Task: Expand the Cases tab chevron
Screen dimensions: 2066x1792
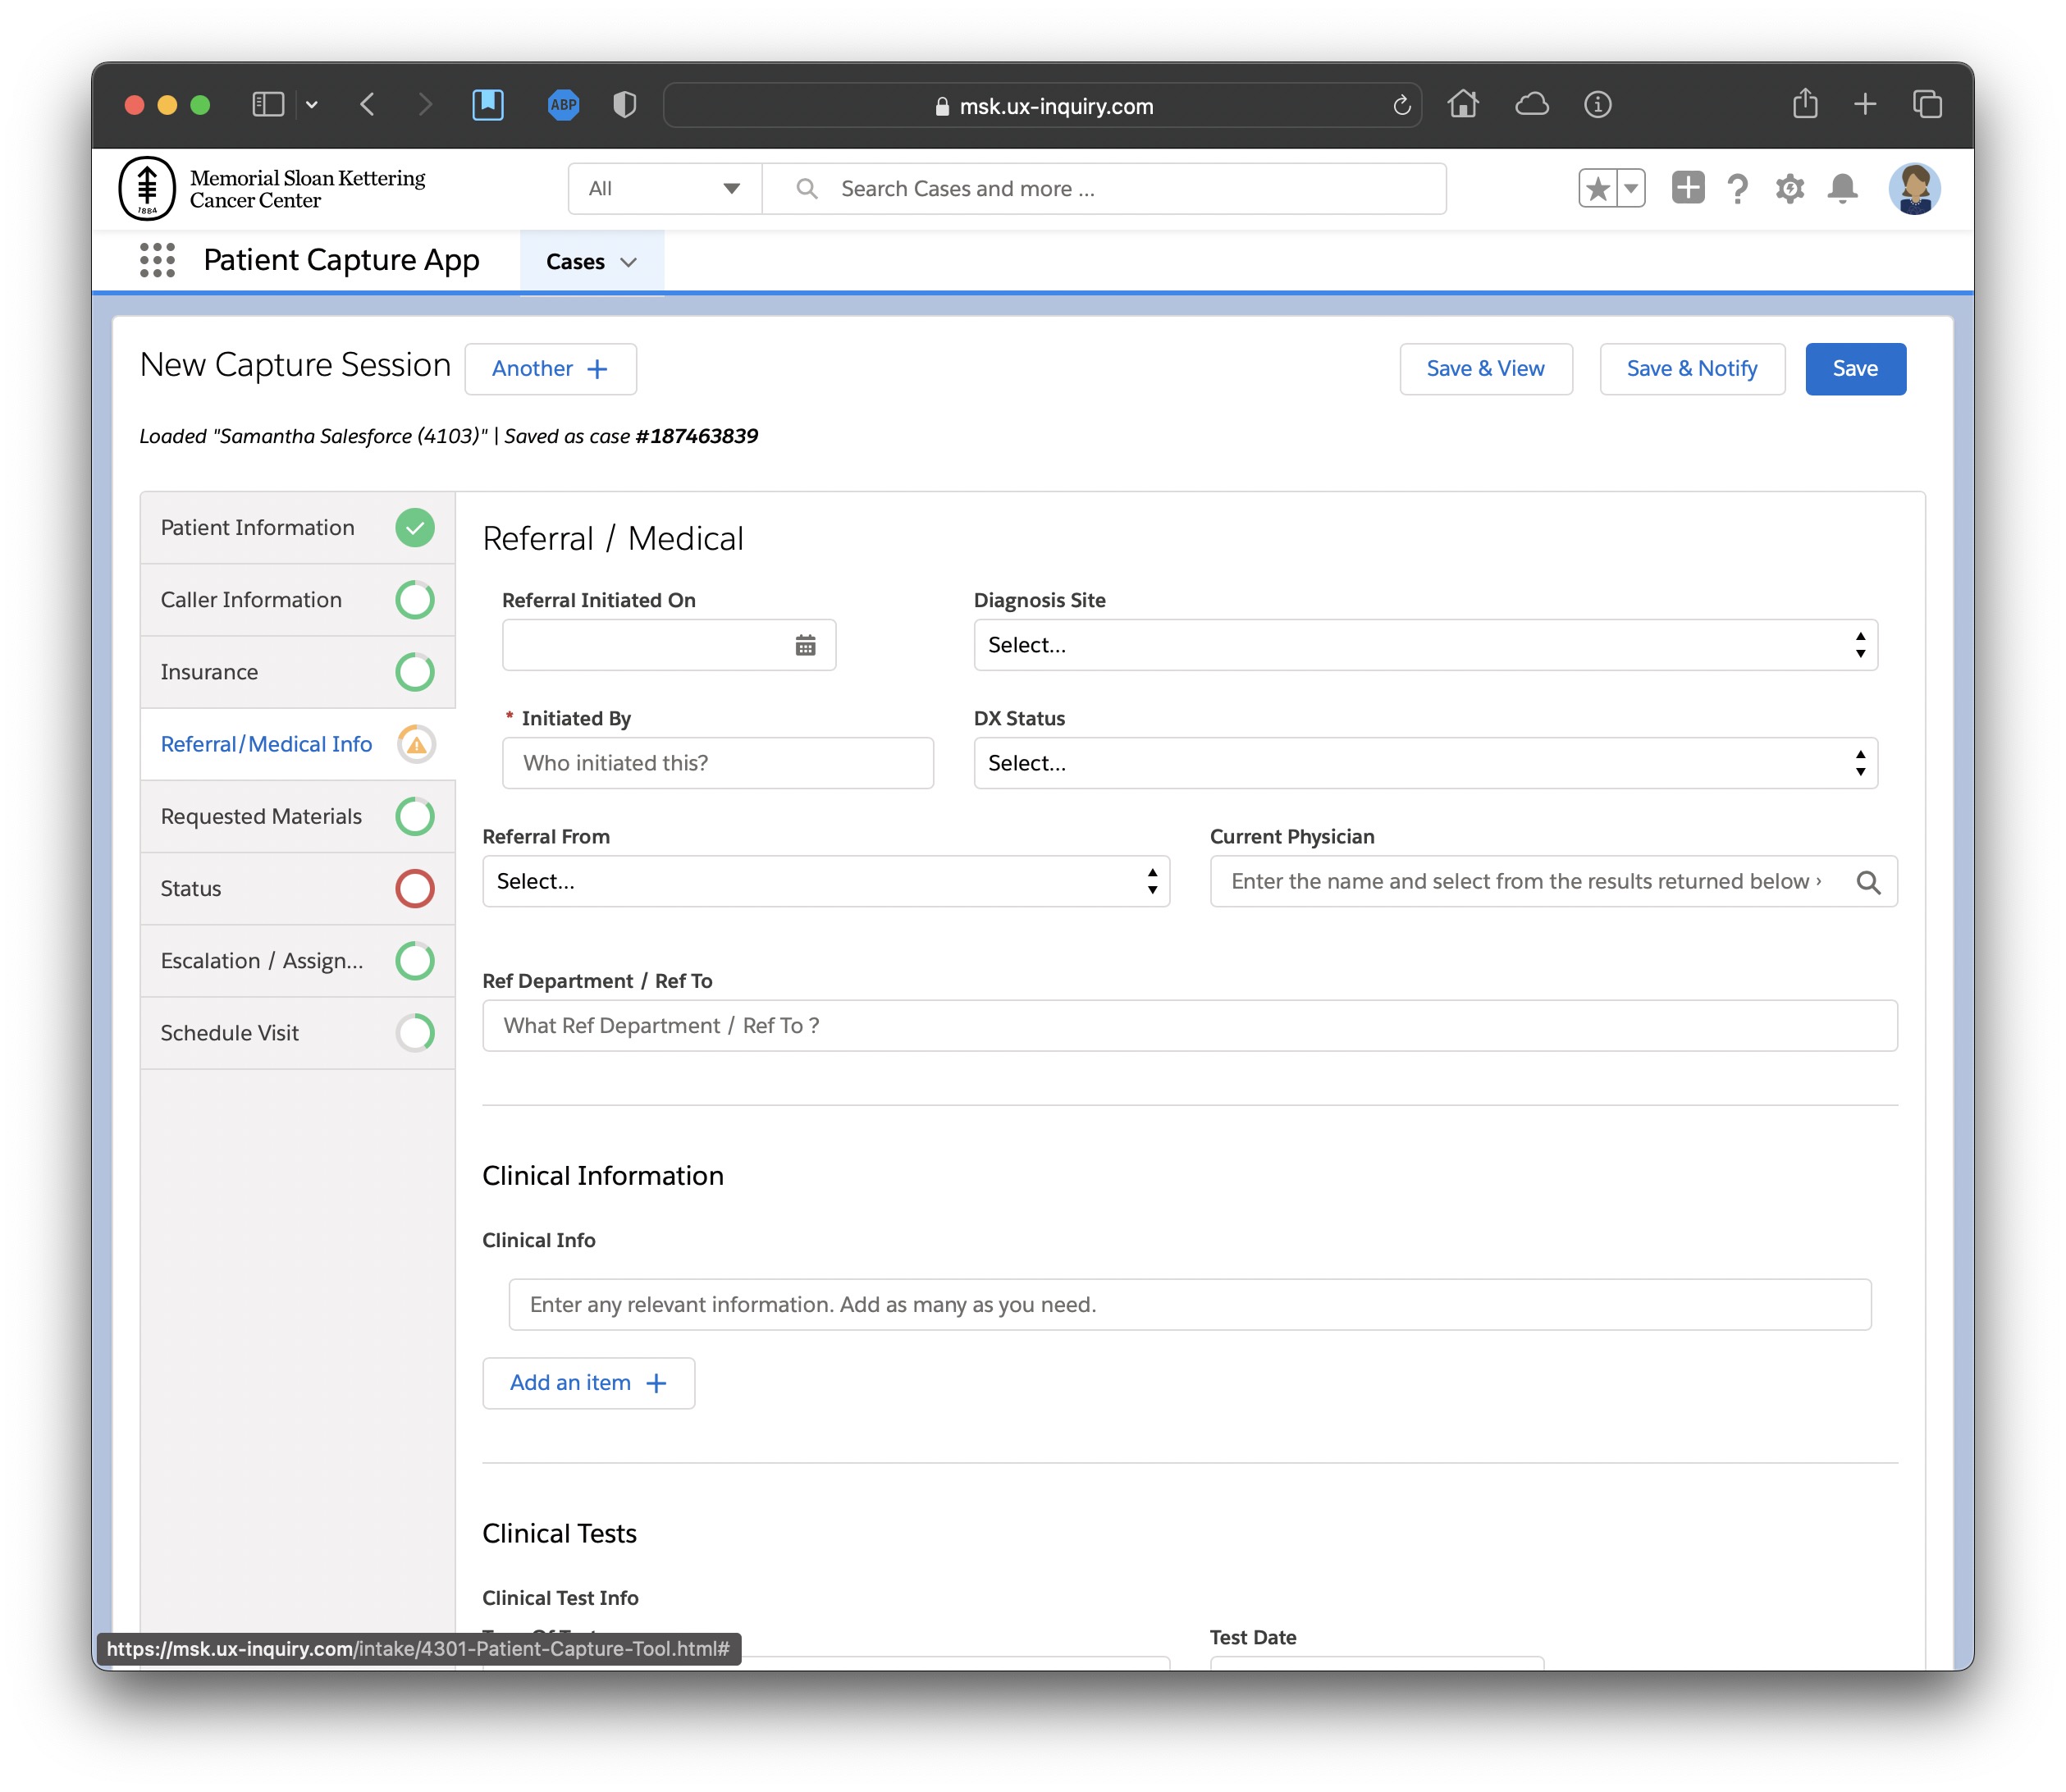Action: coord(628,263)
